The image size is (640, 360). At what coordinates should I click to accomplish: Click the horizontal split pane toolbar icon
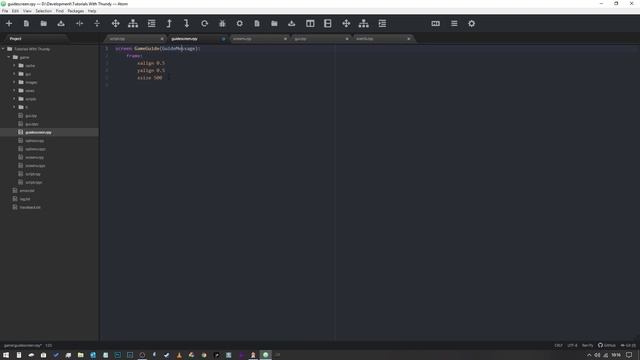click(x=79, y=24)
